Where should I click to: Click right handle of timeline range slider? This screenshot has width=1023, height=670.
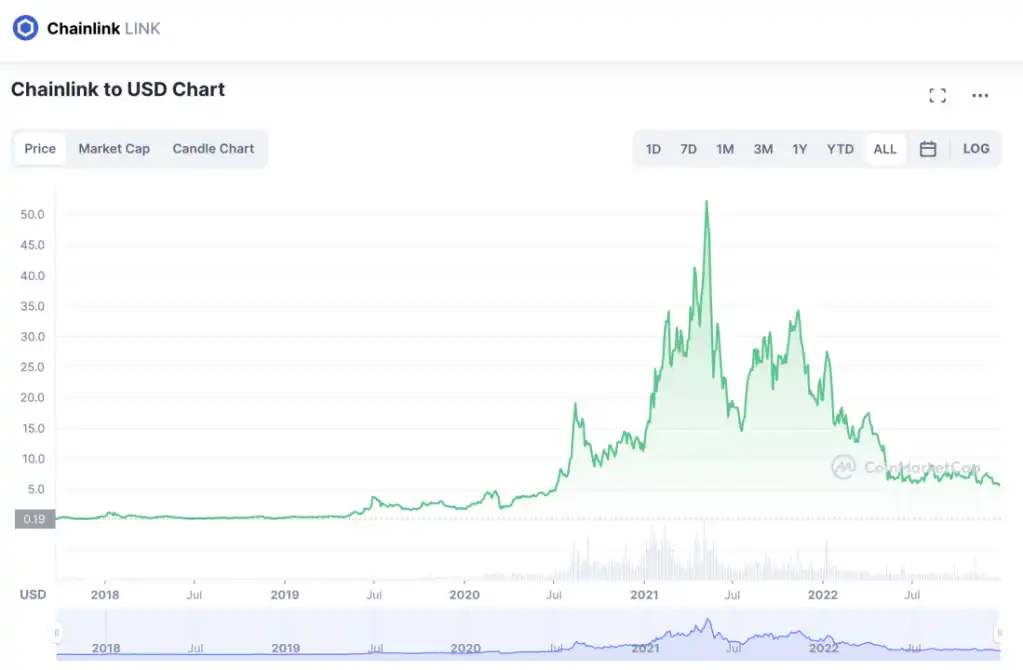[999, 633]
